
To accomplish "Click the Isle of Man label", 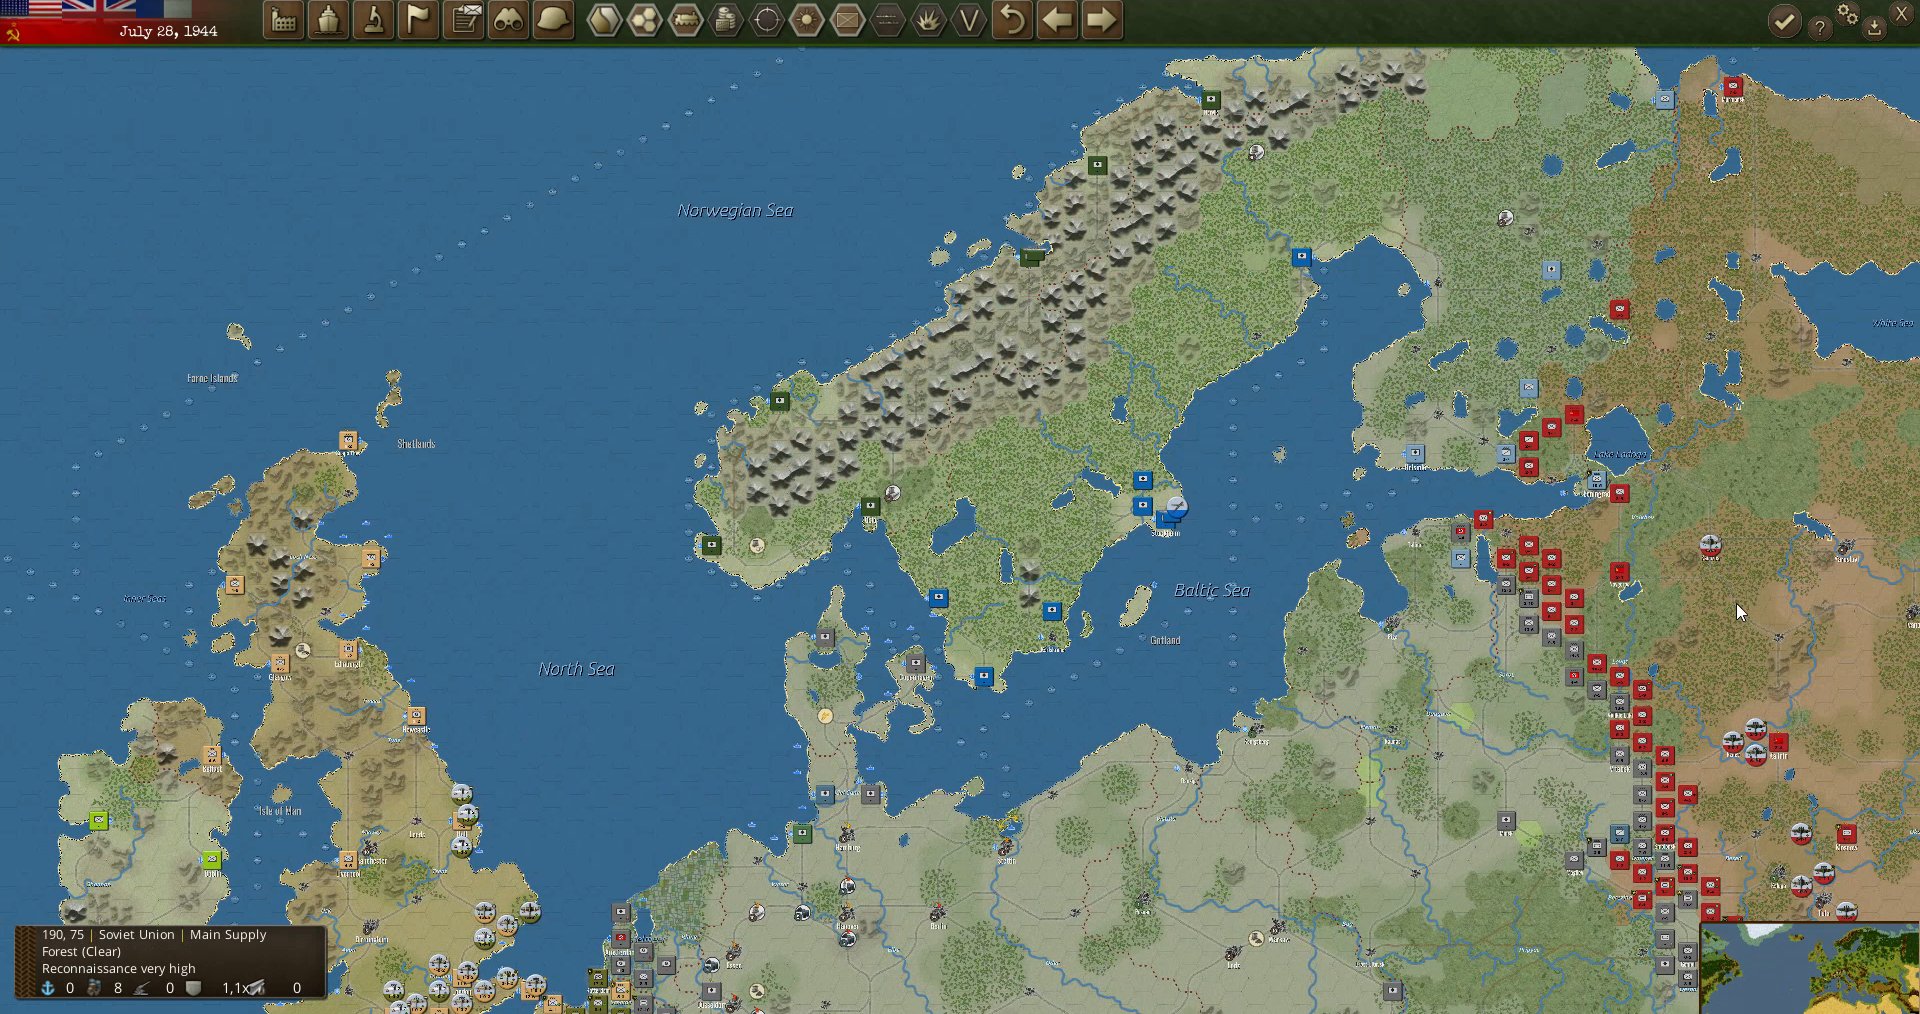I will (279, 811).
